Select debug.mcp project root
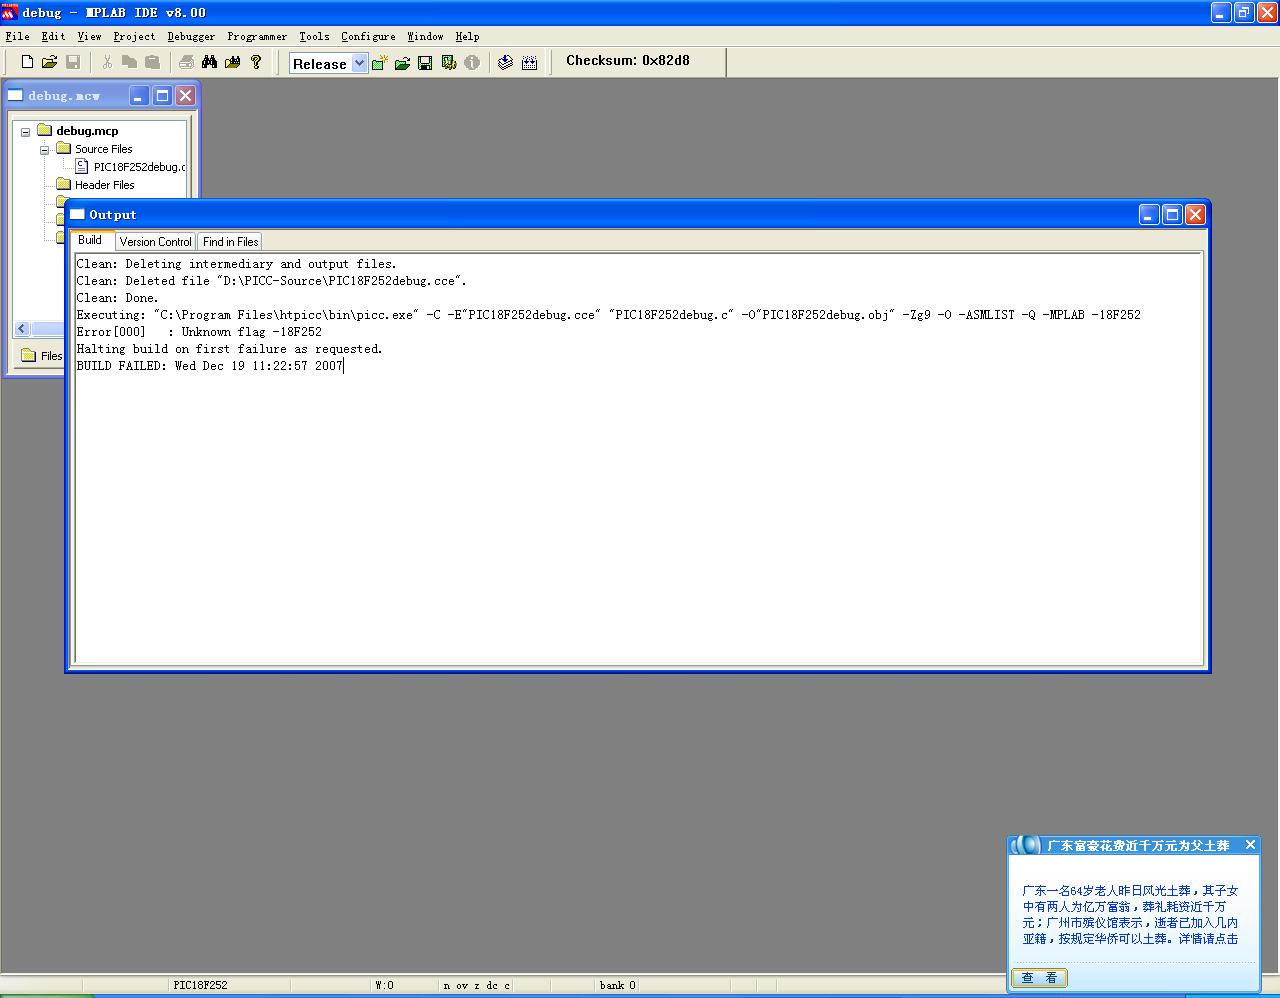Image resolution: width=1280 pixels, height=998 pixels. point(87,131)
